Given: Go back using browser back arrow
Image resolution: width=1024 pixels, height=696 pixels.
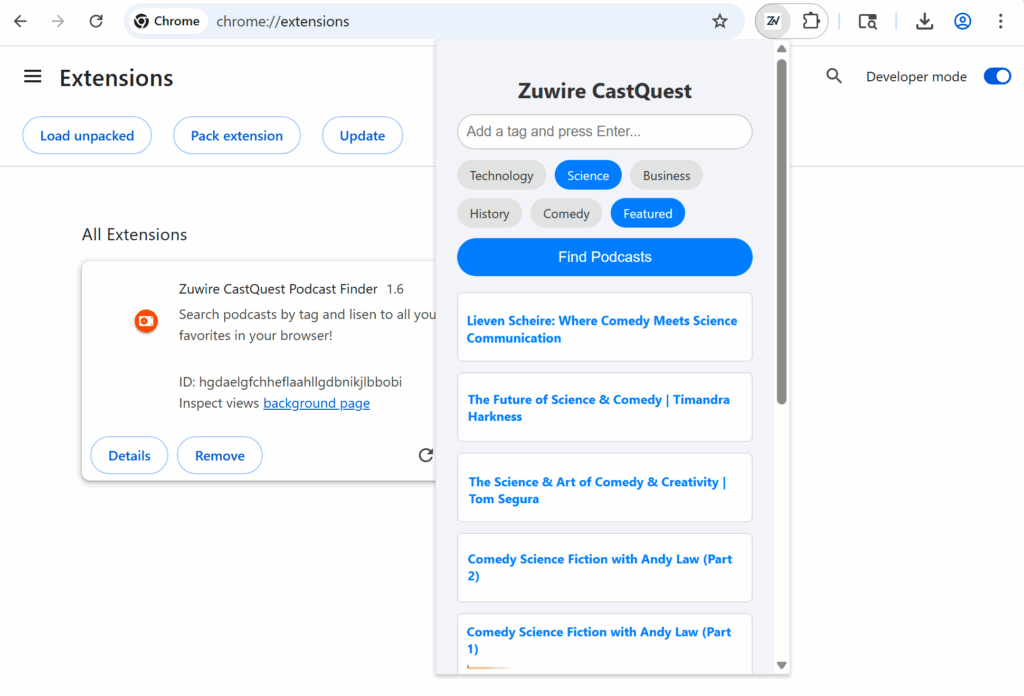Looking at the screenshot, I should pyautogui.click(x=20, y=22).
